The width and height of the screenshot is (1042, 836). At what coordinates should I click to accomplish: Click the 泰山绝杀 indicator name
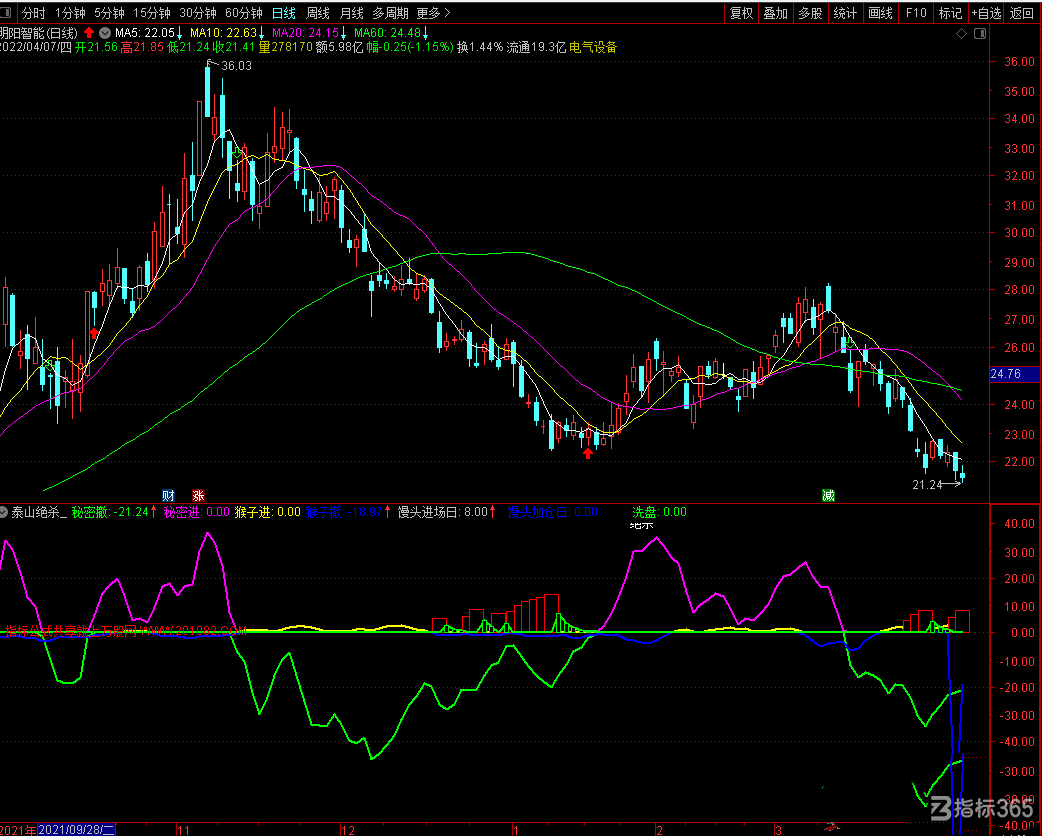39,512
